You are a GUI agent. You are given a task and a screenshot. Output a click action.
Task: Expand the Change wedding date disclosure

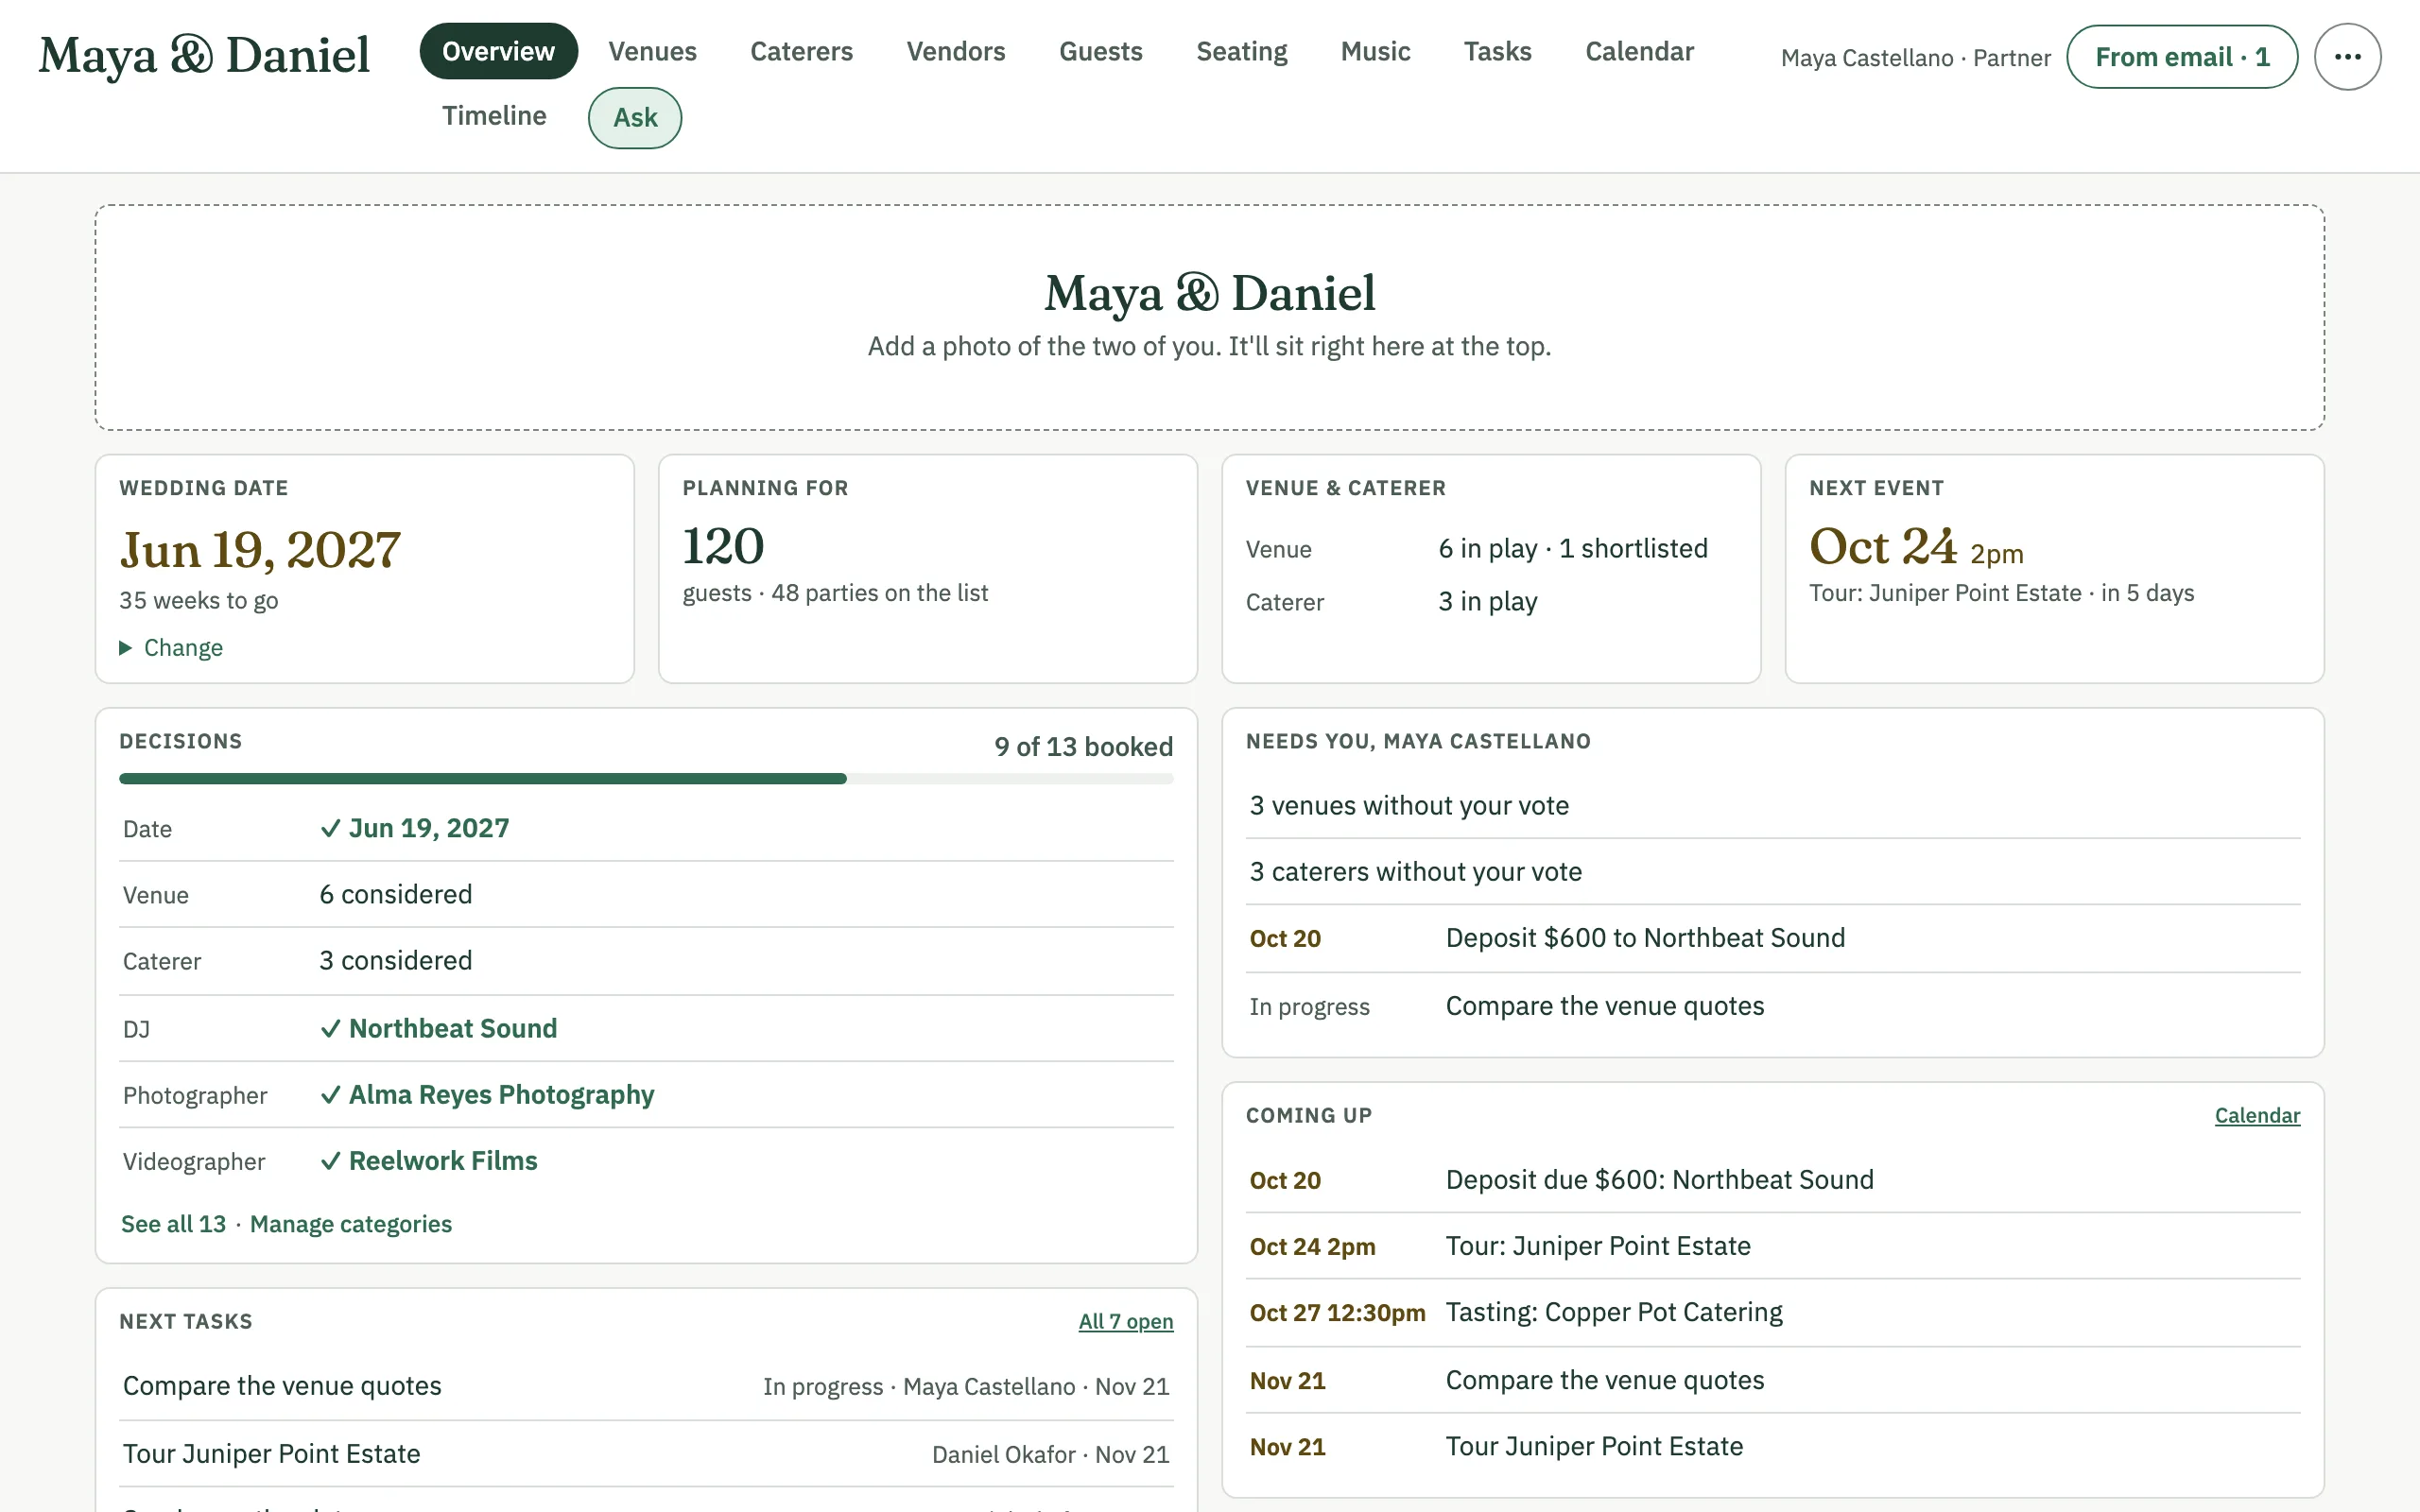171,648
